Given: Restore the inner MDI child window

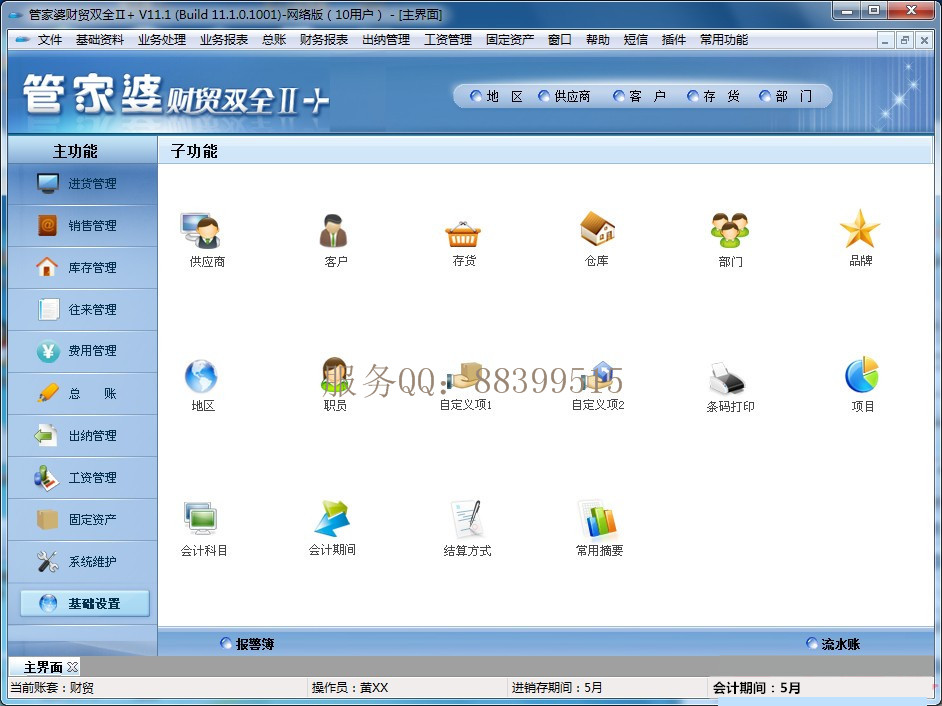Looking at the screenshot, I should 904,40.
